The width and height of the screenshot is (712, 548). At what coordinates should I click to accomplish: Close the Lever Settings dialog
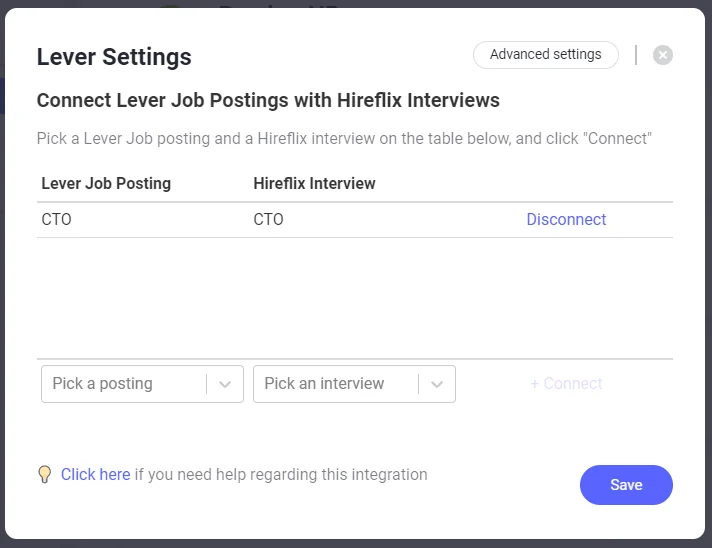663,55
